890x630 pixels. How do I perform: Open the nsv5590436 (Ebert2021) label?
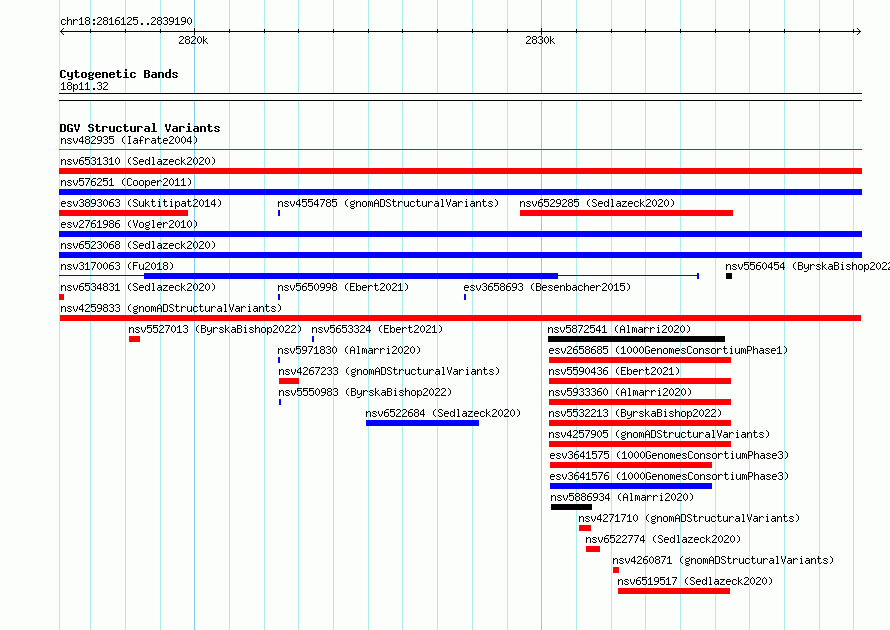614,371
